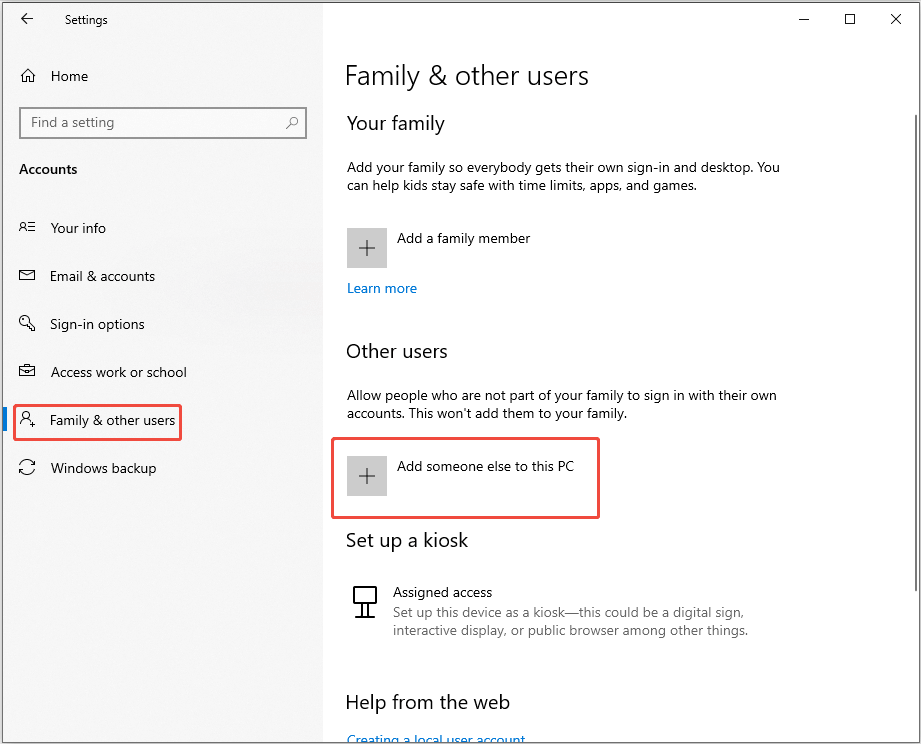Click Creating a local user account link
Image resolution: width=921 pixels, height=744 pixels.
435,738
